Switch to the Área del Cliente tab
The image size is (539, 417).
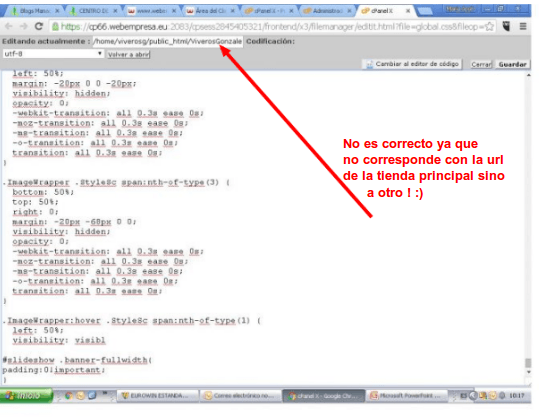(210, 11)
